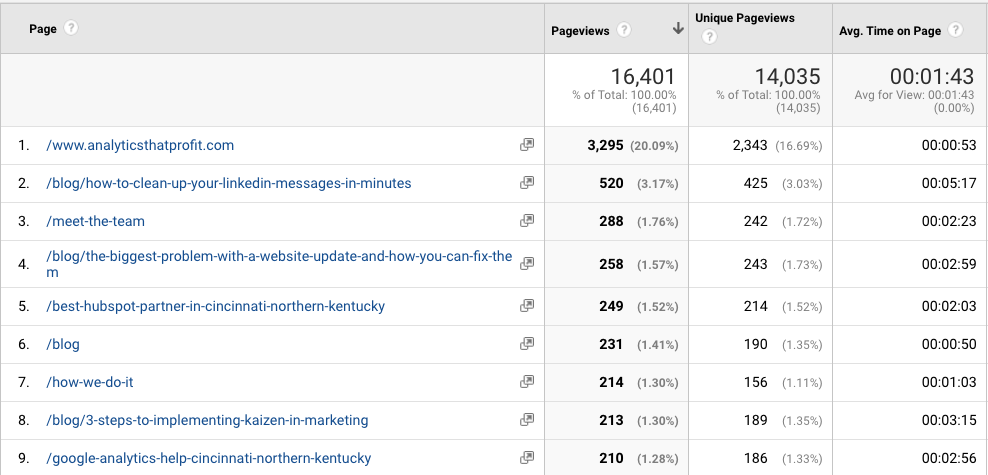988x475 pixels.
Task: Click the external link icon for /meet-the-team
Action: [x=527, y=220]
